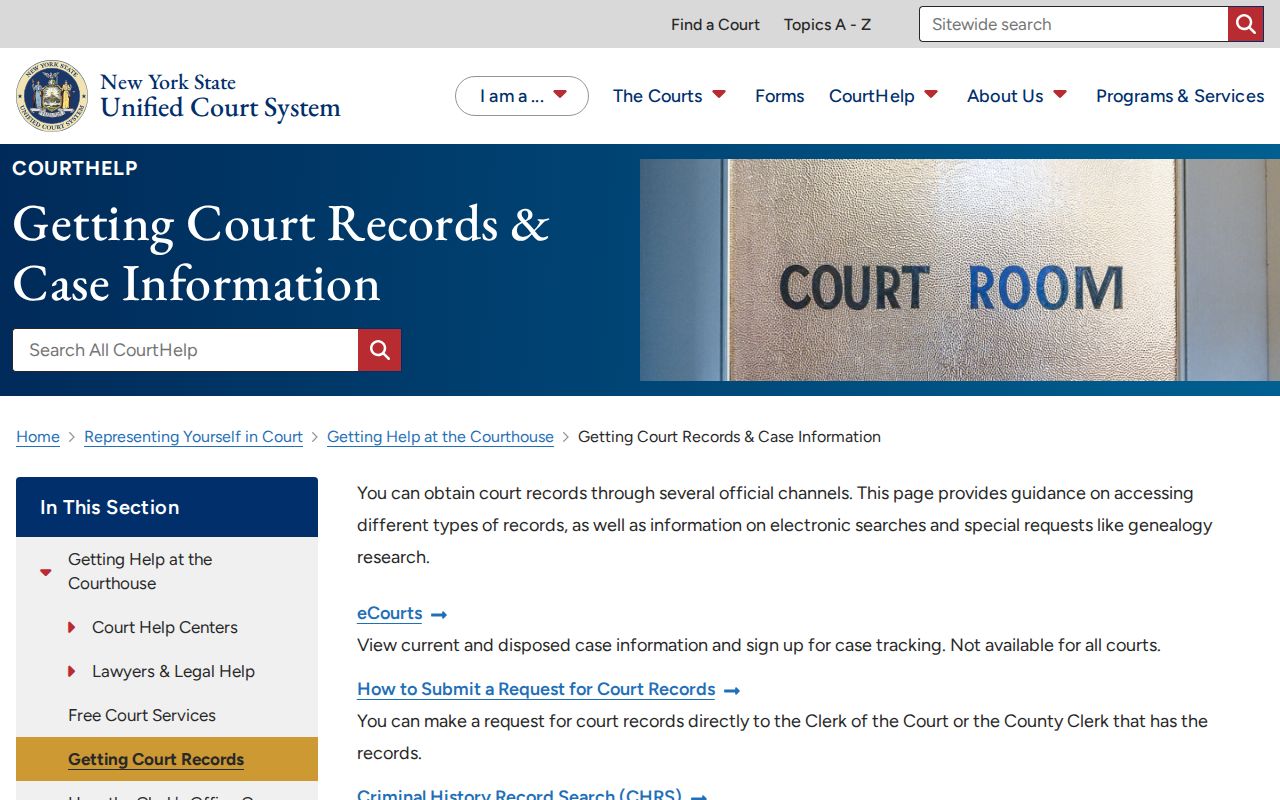Expand Lawyers & Legal Help sidebar item
1280x800 pixels.
(x=71, y=671)
